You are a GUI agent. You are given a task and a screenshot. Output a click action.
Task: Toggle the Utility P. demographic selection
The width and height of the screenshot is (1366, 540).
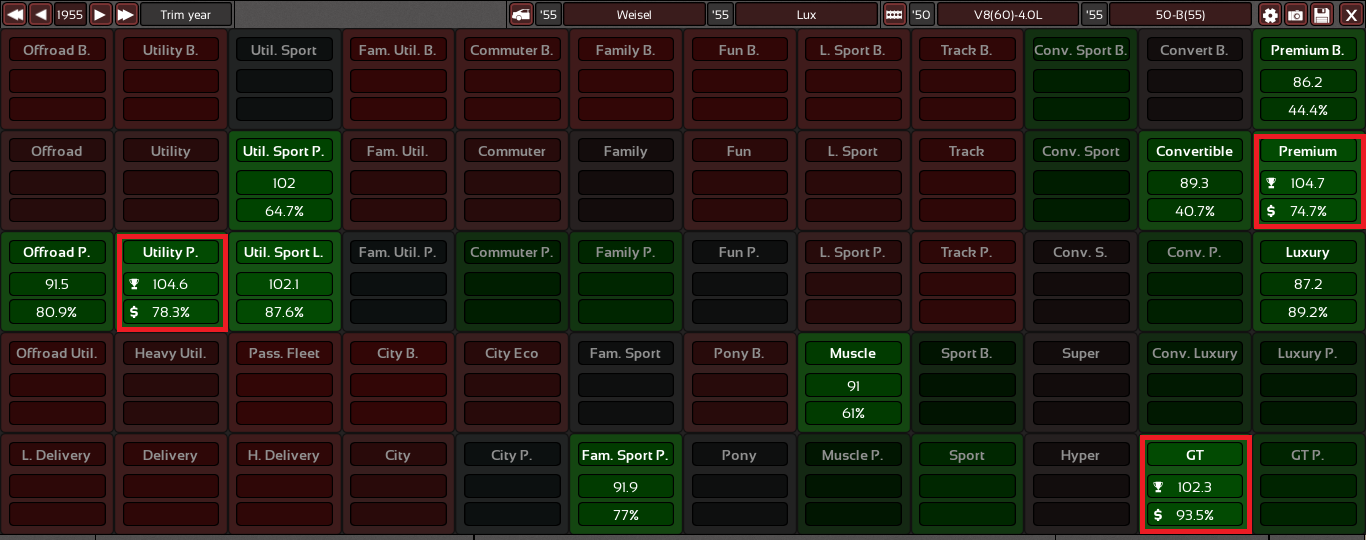[170, 252]
